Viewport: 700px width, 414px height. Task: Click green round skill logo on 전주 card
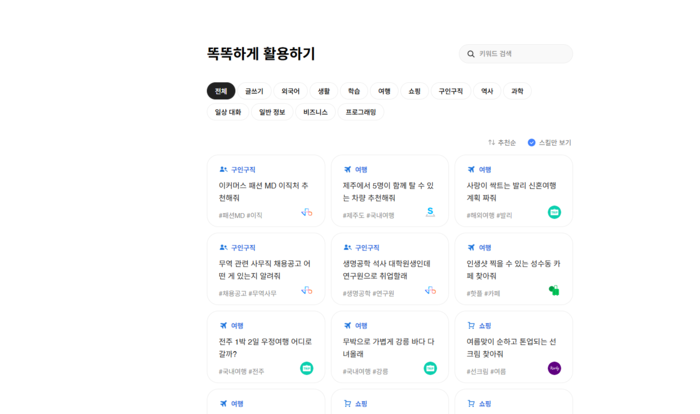(307, 368)
